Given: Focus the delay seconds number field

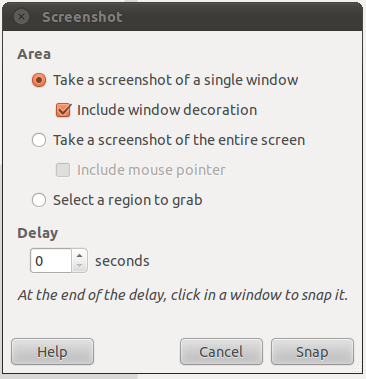Looking at the screenshot, I should pyautogui.click(x=51, y=261).
